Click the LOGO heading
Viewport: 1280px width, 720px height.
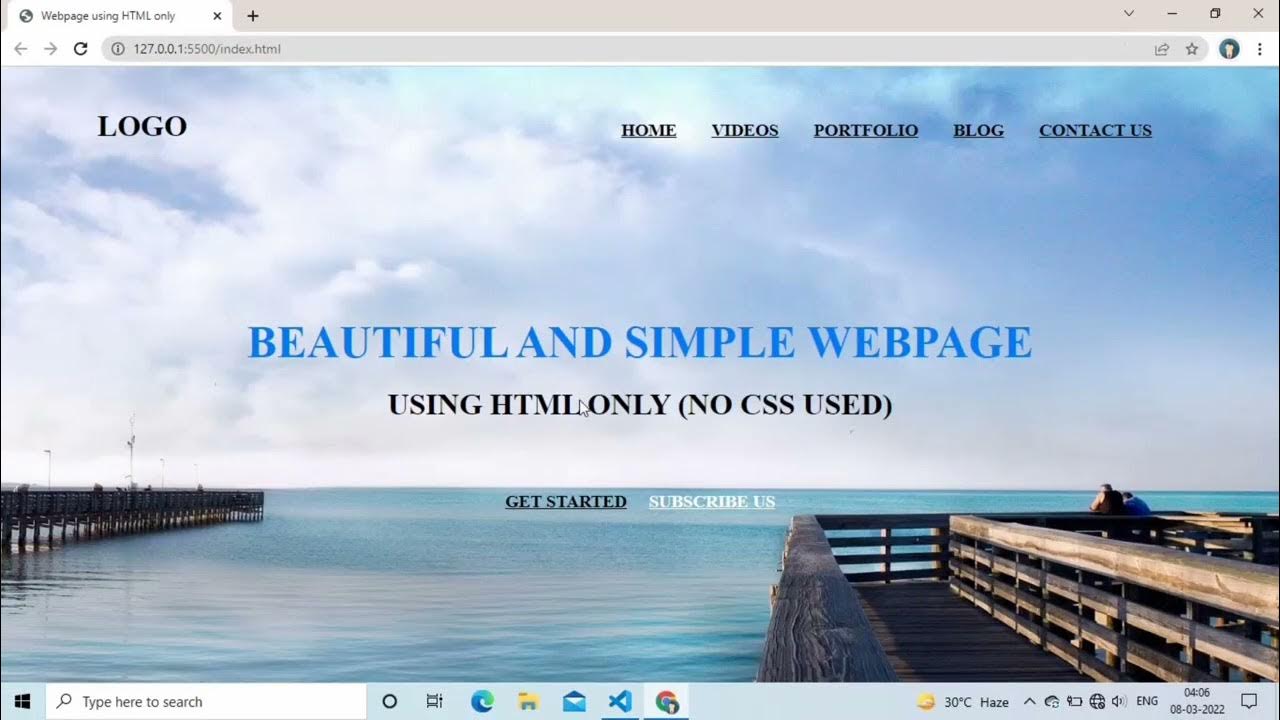142,127
